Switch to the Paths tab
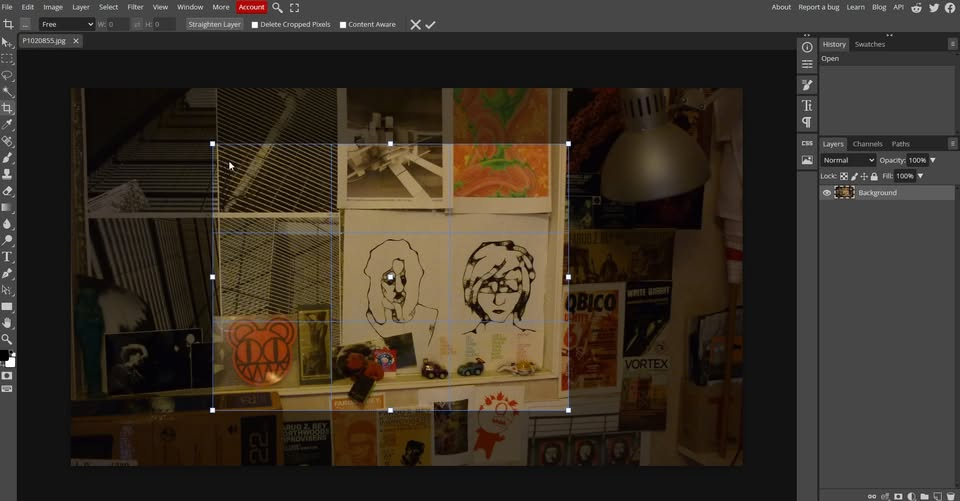960x501 pixels. pos(900,144)
